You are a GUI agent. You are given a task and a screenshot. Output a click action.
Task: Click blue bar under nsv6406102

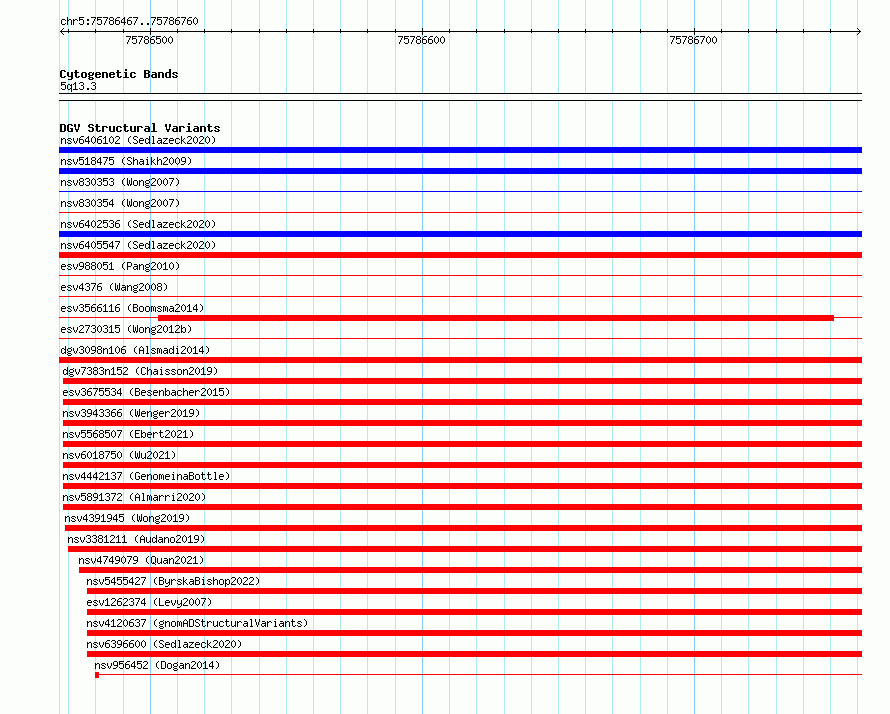460,150
